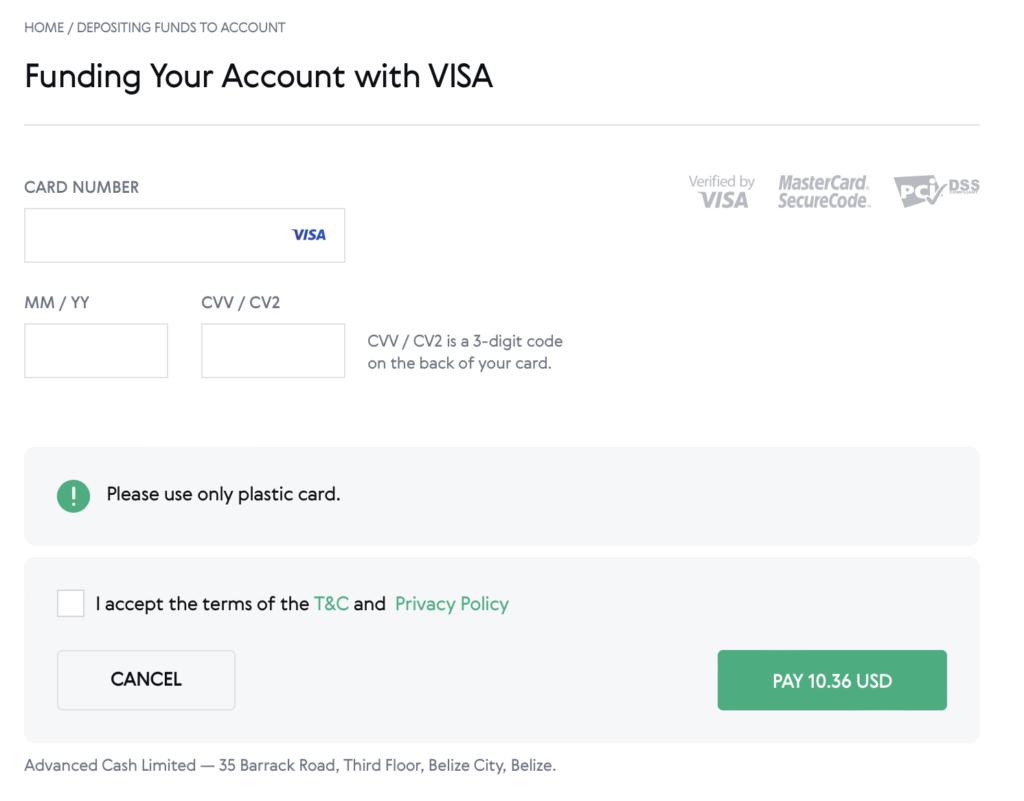Screen dimensions: 1024x801
Task: Open the T&C link
Action: tap(331, 604)
